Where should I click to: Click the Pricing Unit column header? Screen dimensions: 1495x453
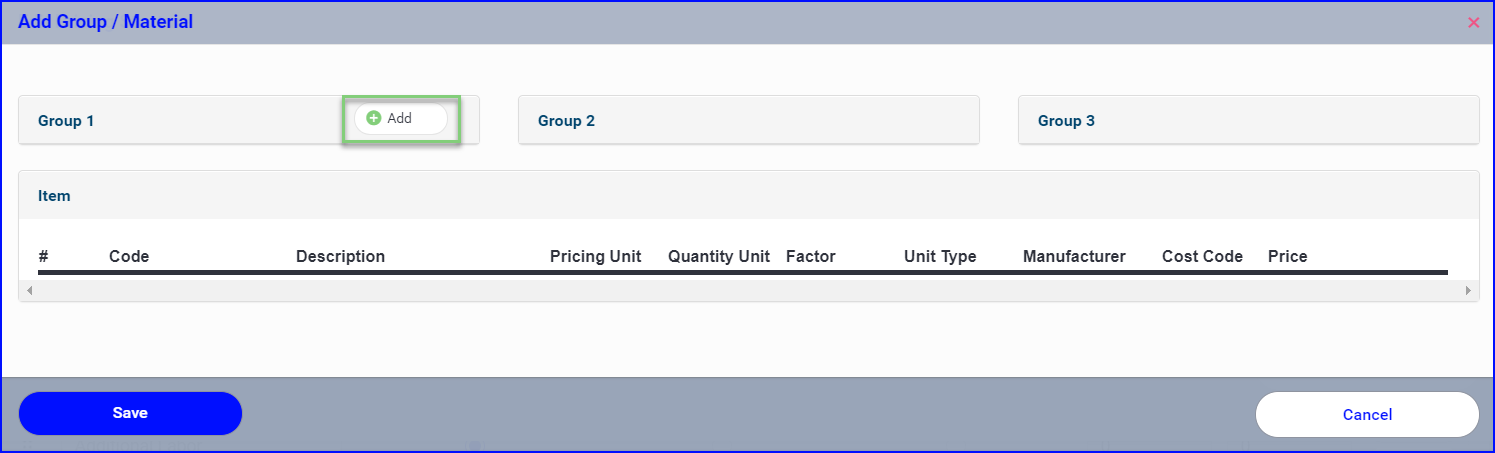coord(596,256)
